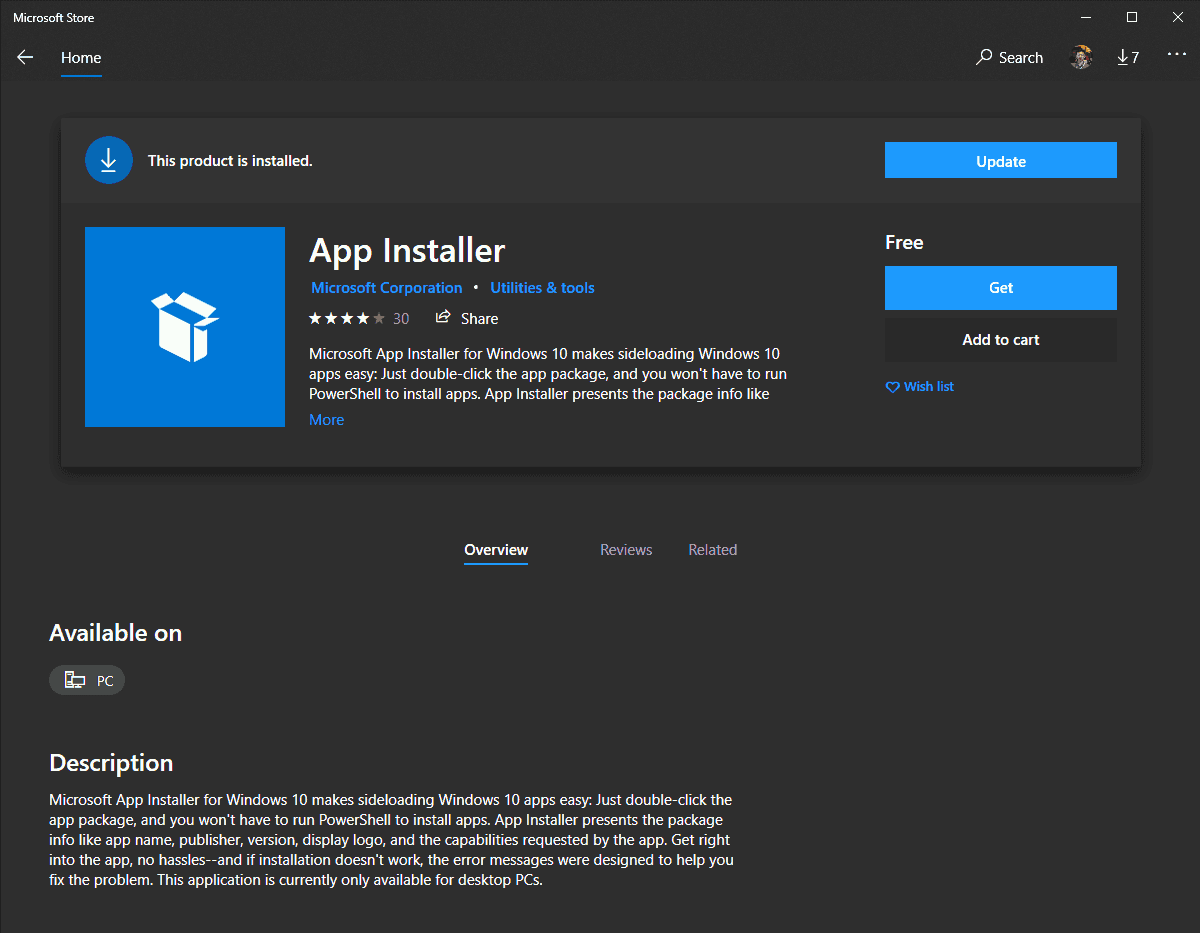The height and width of the screenshot is (933, 1200).
Task: Click the star rating with 30 reviews
Action: click(x=358, y=319)
